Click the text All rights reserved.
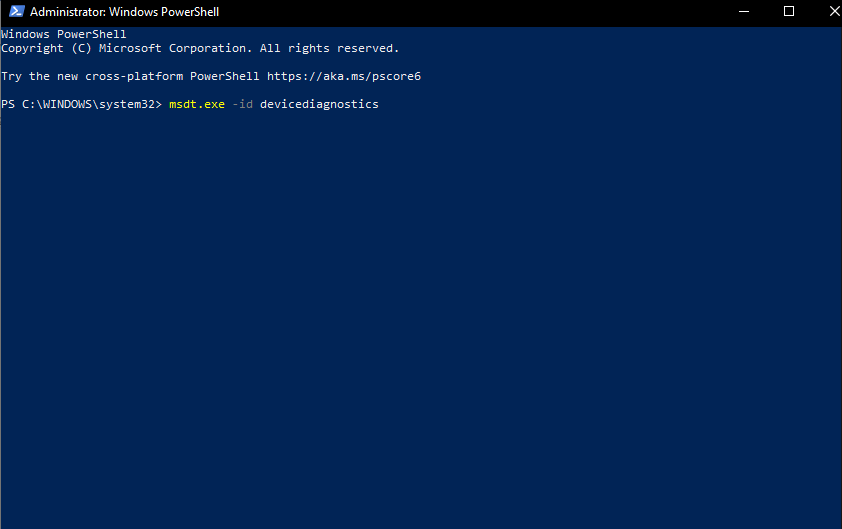 (330, 48)
